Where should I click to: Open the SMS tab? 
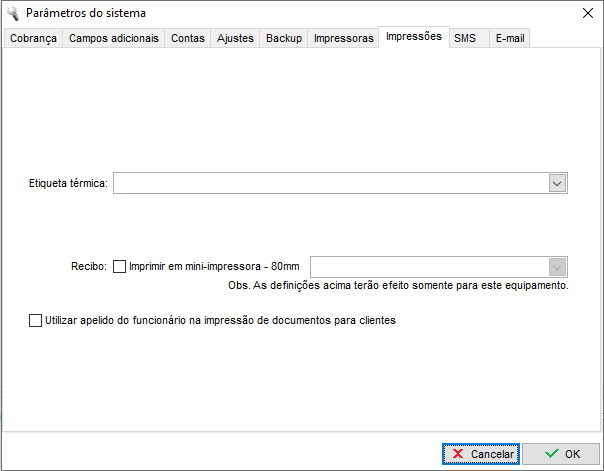[x=465, y=38]
